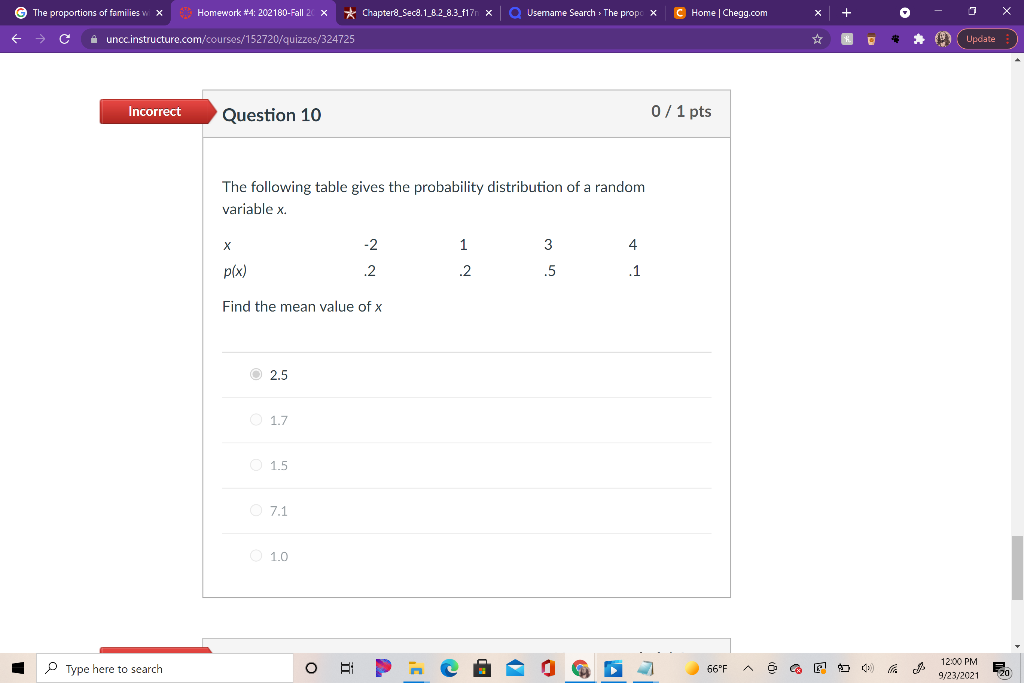Image resolution: width=1024 pixels, height=683 pixels.
Task: Open the tab search dropdown circle
Action: click(904, 12)
